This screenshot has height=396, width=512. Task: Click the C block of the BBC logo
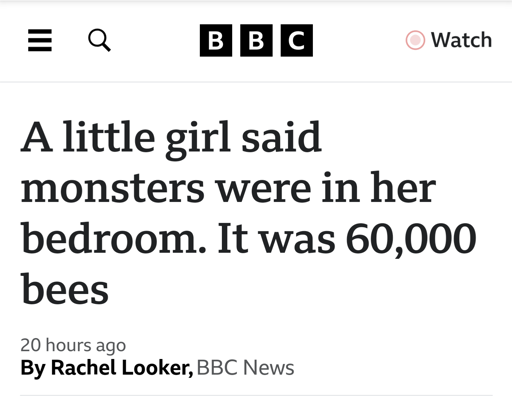click(297, 40)
